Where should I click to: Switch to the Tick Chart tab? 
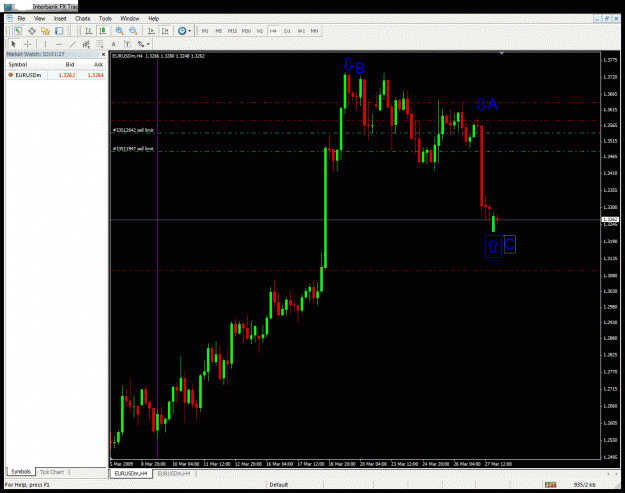[52, 472]
